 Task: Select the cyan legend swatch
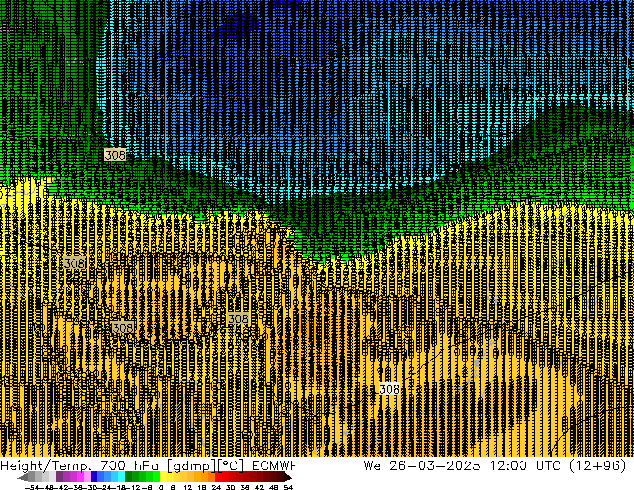pos(121,477)
